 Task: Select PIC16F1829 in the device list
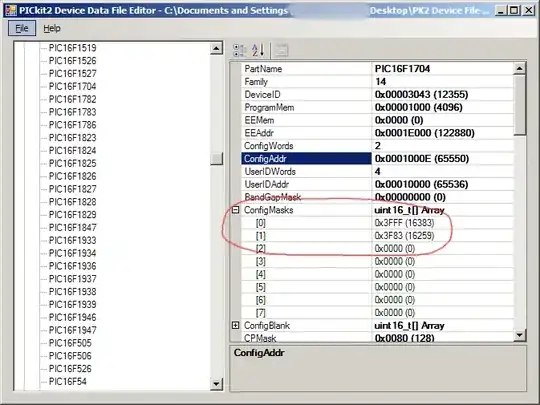click(72, 215)
